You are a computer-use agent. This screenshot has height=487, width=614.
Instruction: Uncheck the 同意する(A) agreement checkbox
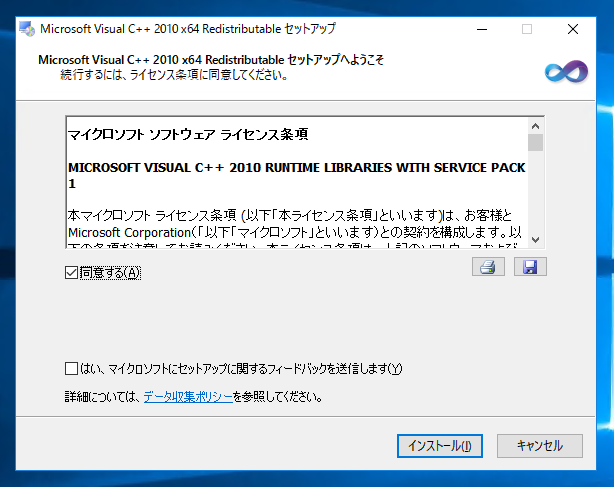pyautogui.click(x=71, y=272)
